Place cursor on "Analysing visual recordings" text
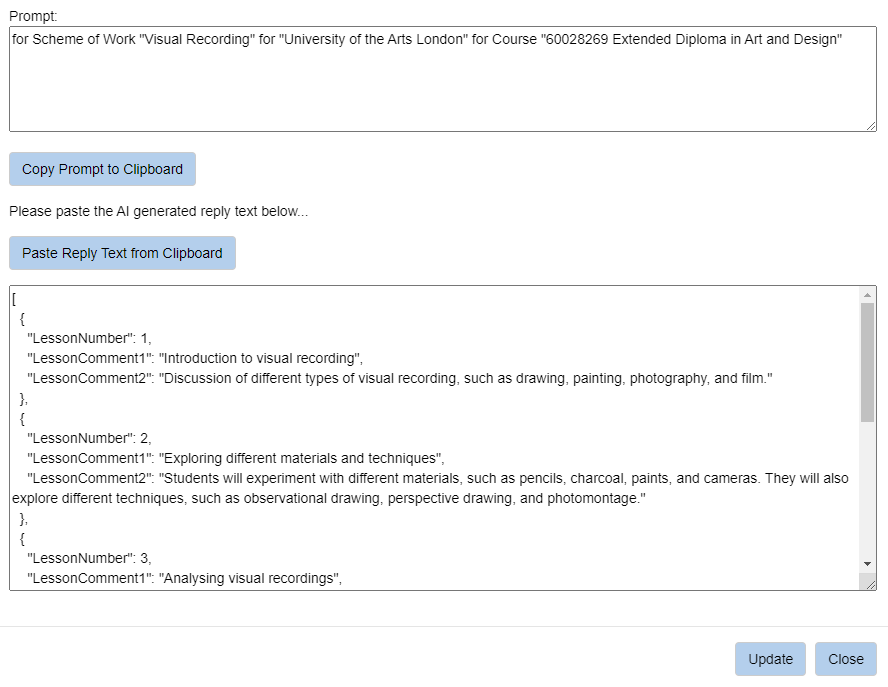 click(x=250, y=578)
